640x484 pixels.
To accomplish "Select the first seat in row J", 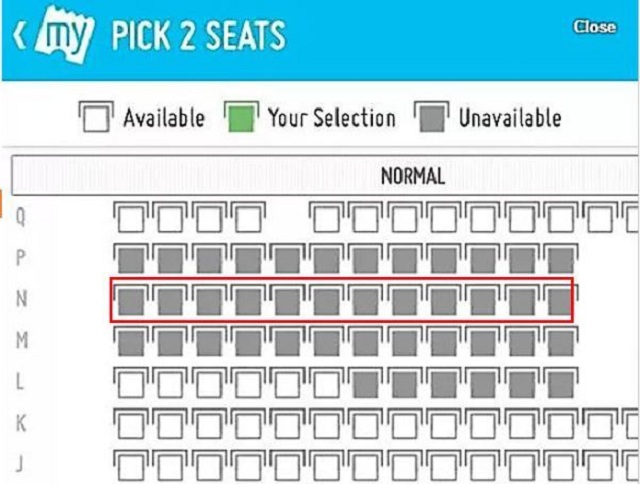I will point(130,465).
